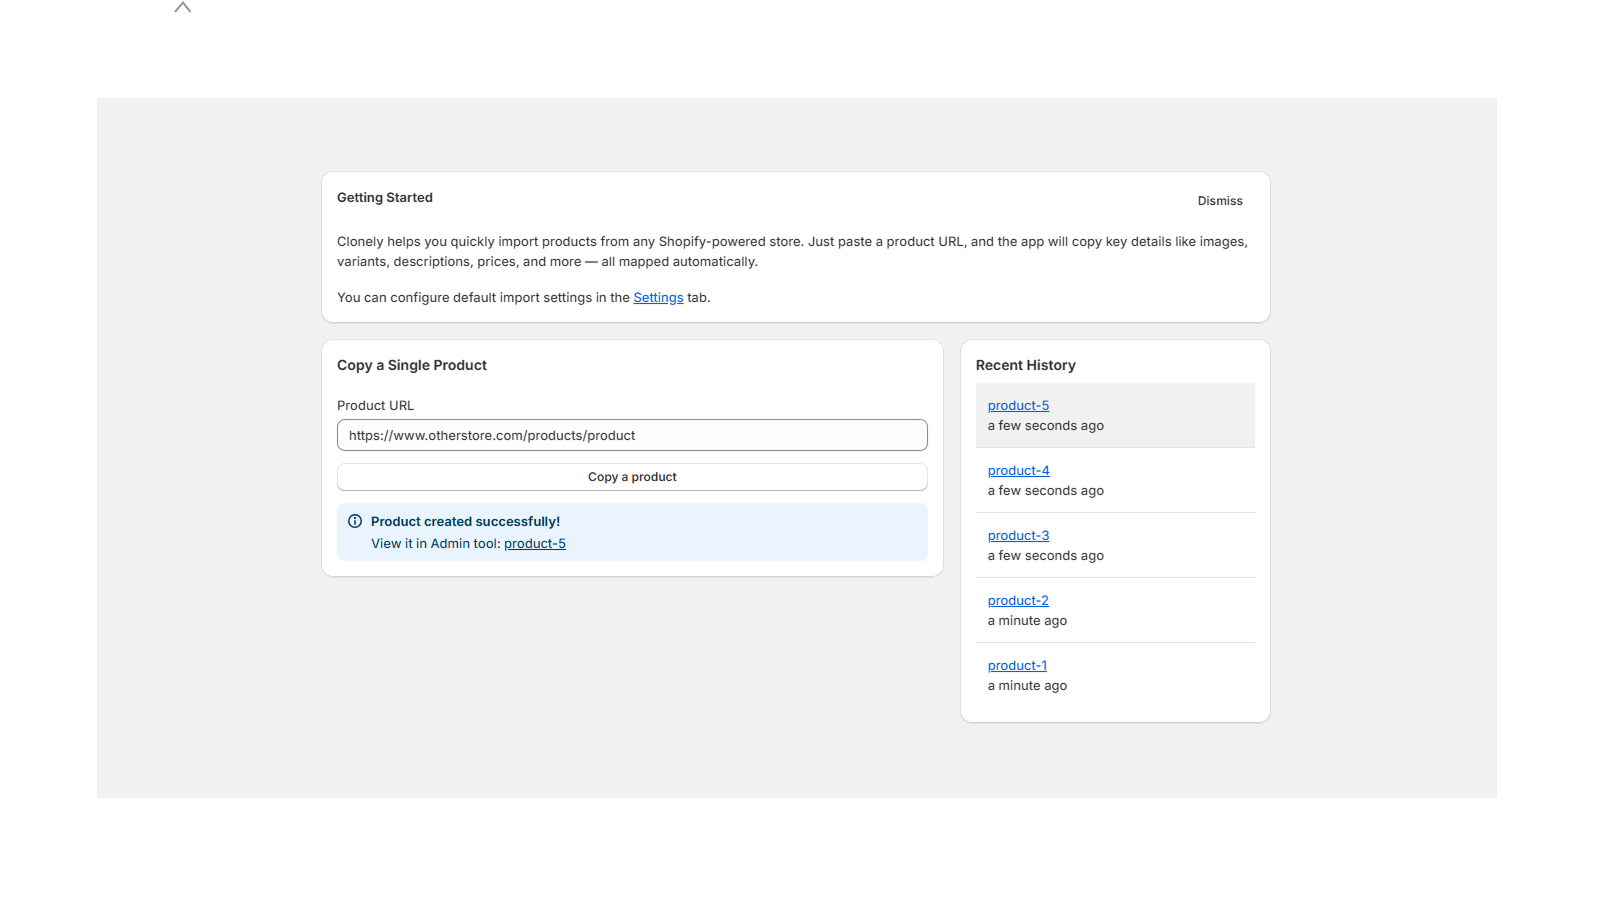
Task: Click 'a few seconds ago' under product-3
Action: pos(1046,556)
